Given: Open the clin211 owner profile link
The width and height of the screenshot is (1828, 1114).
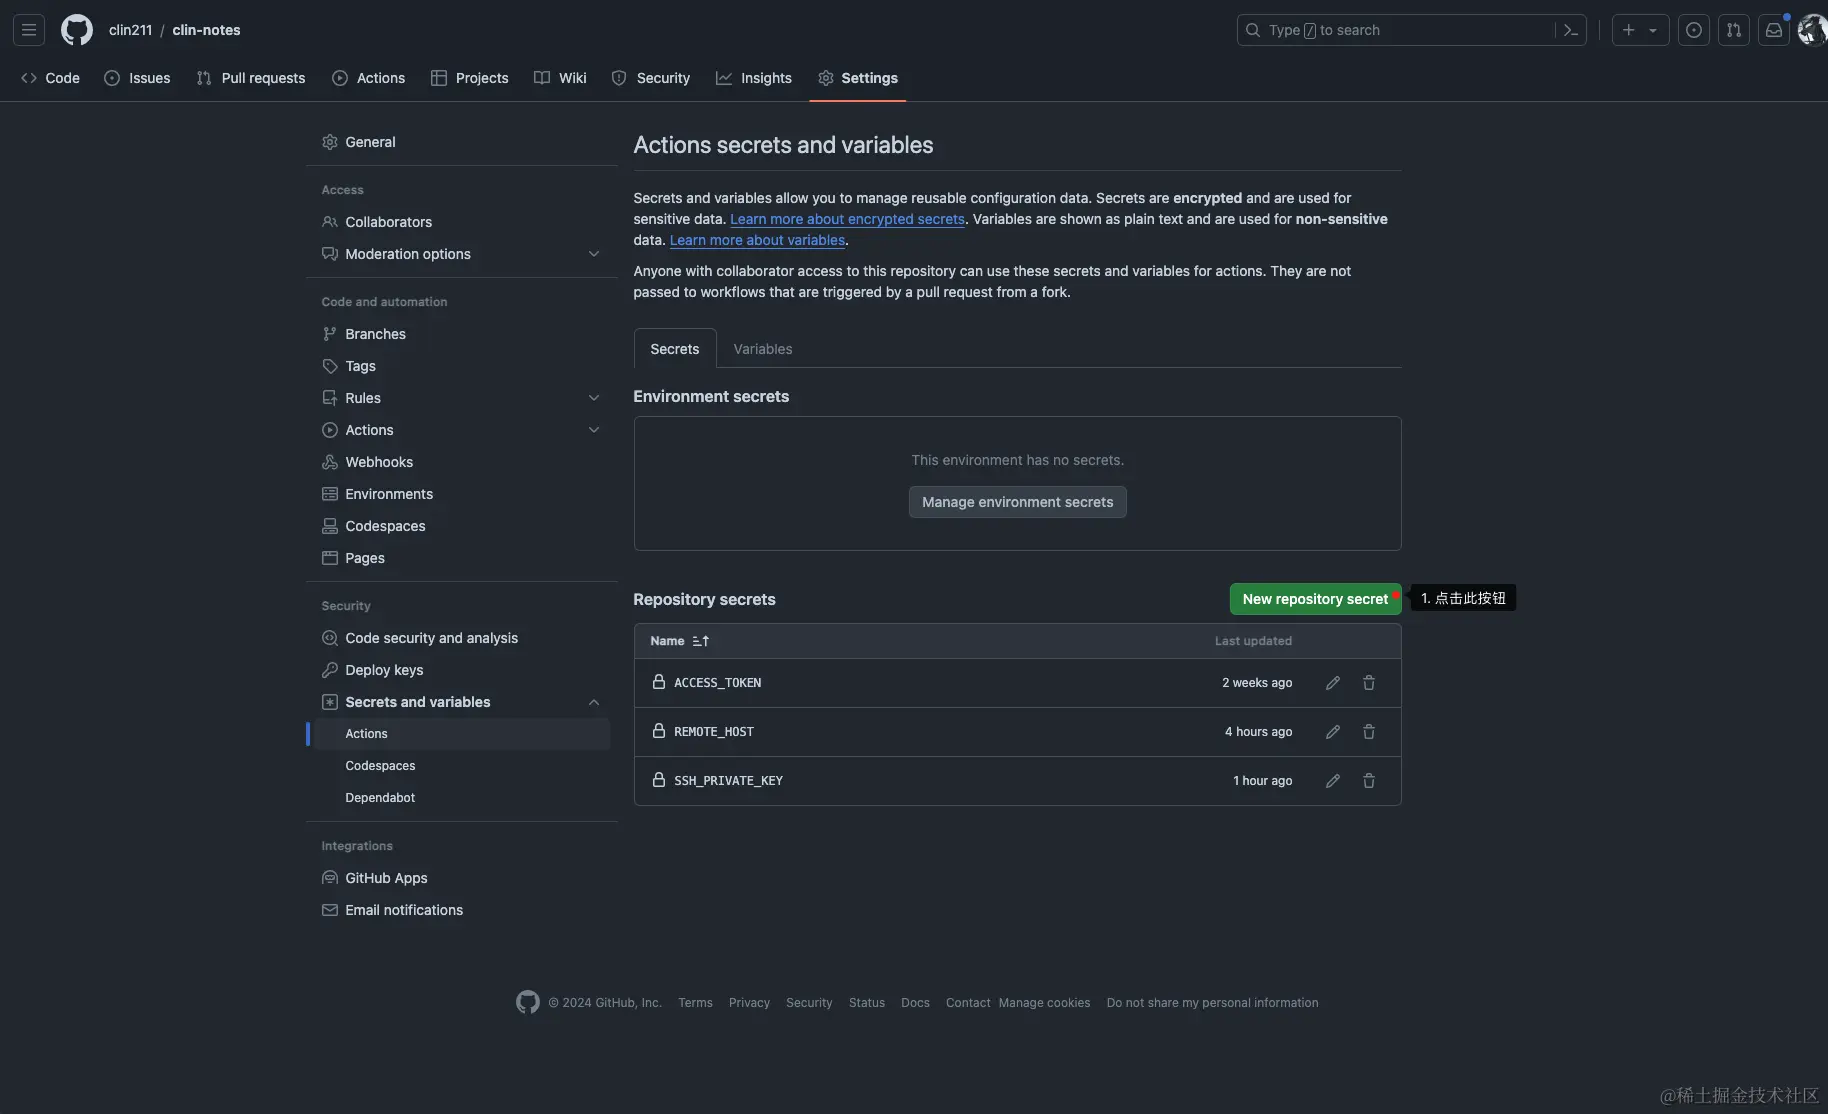Looking at the screenshot, I should click(x=130, y=30).
